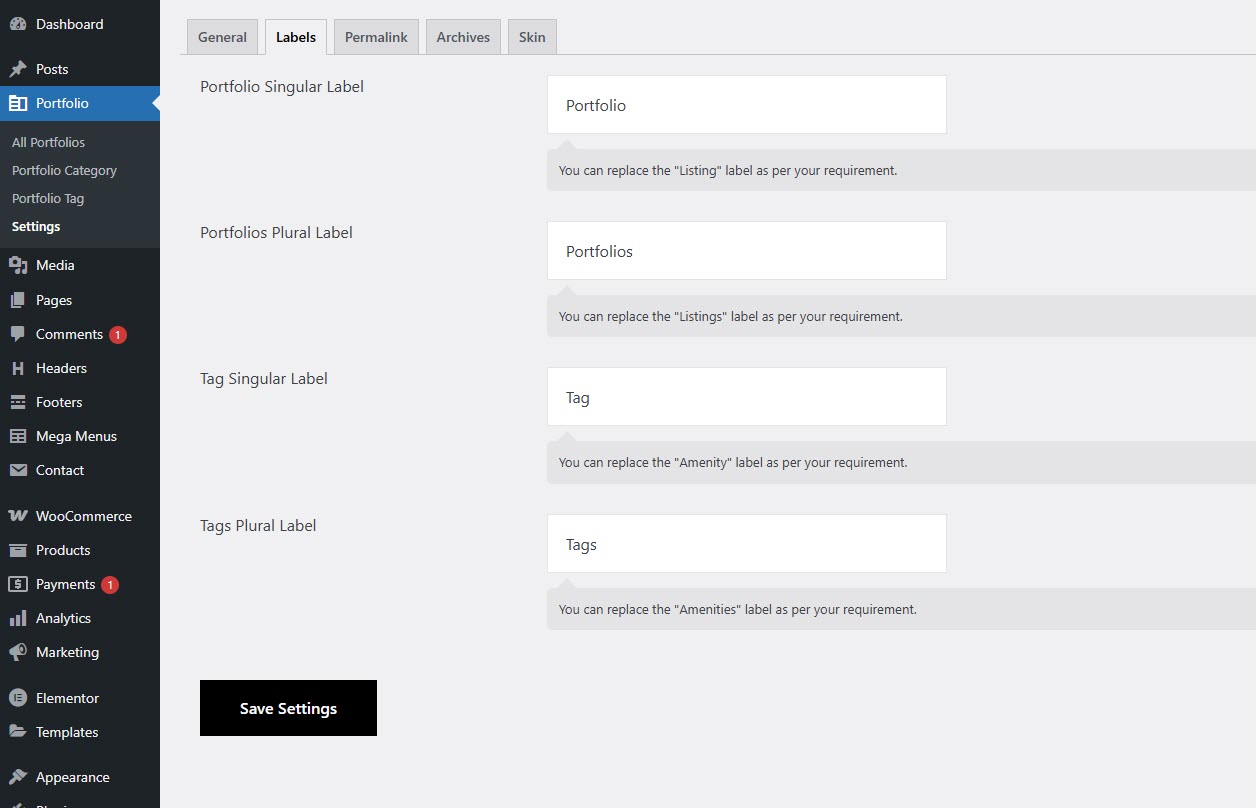
Task: Open WooCommerce via its logo icon
Action: 18,516
